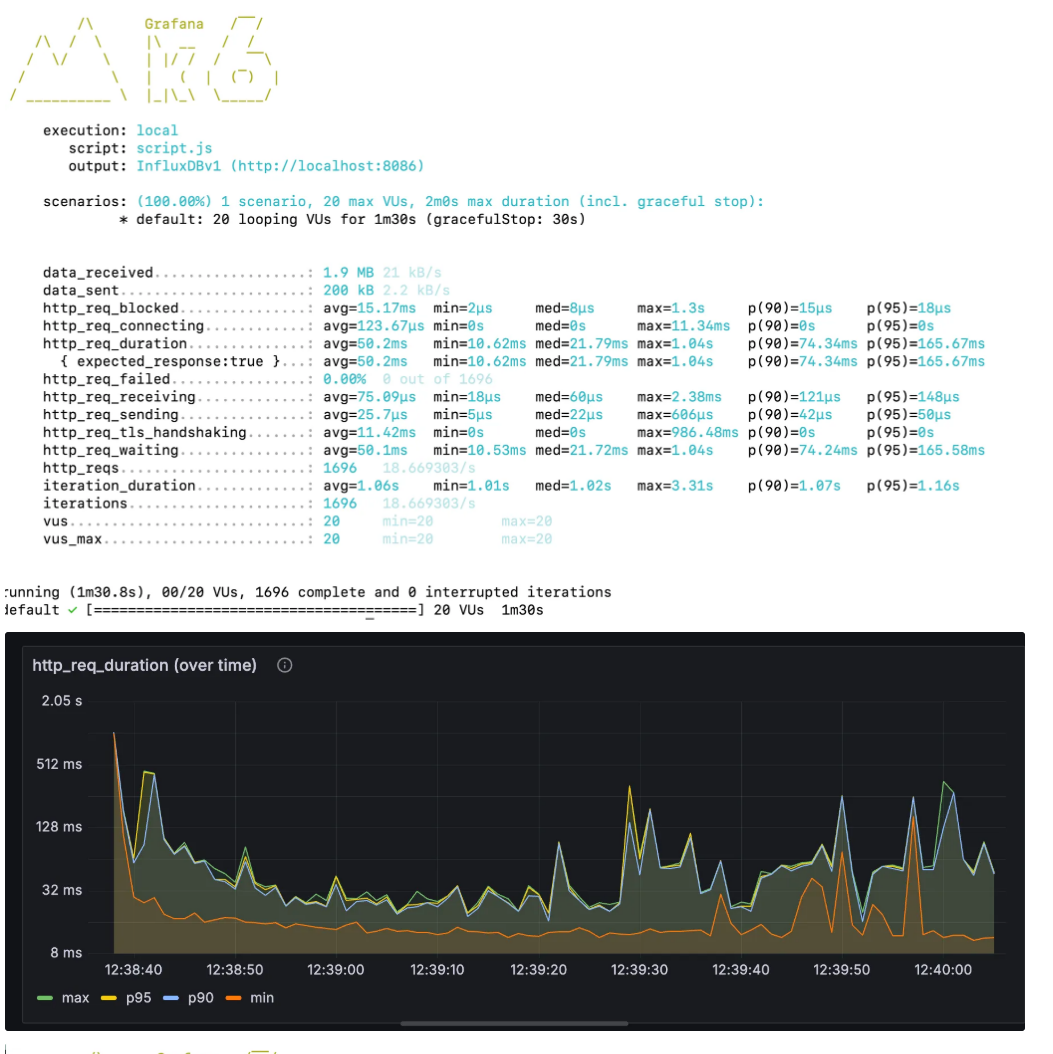Click the 'local' execution value
The image size is (1053, 1054).
(157, 130)
